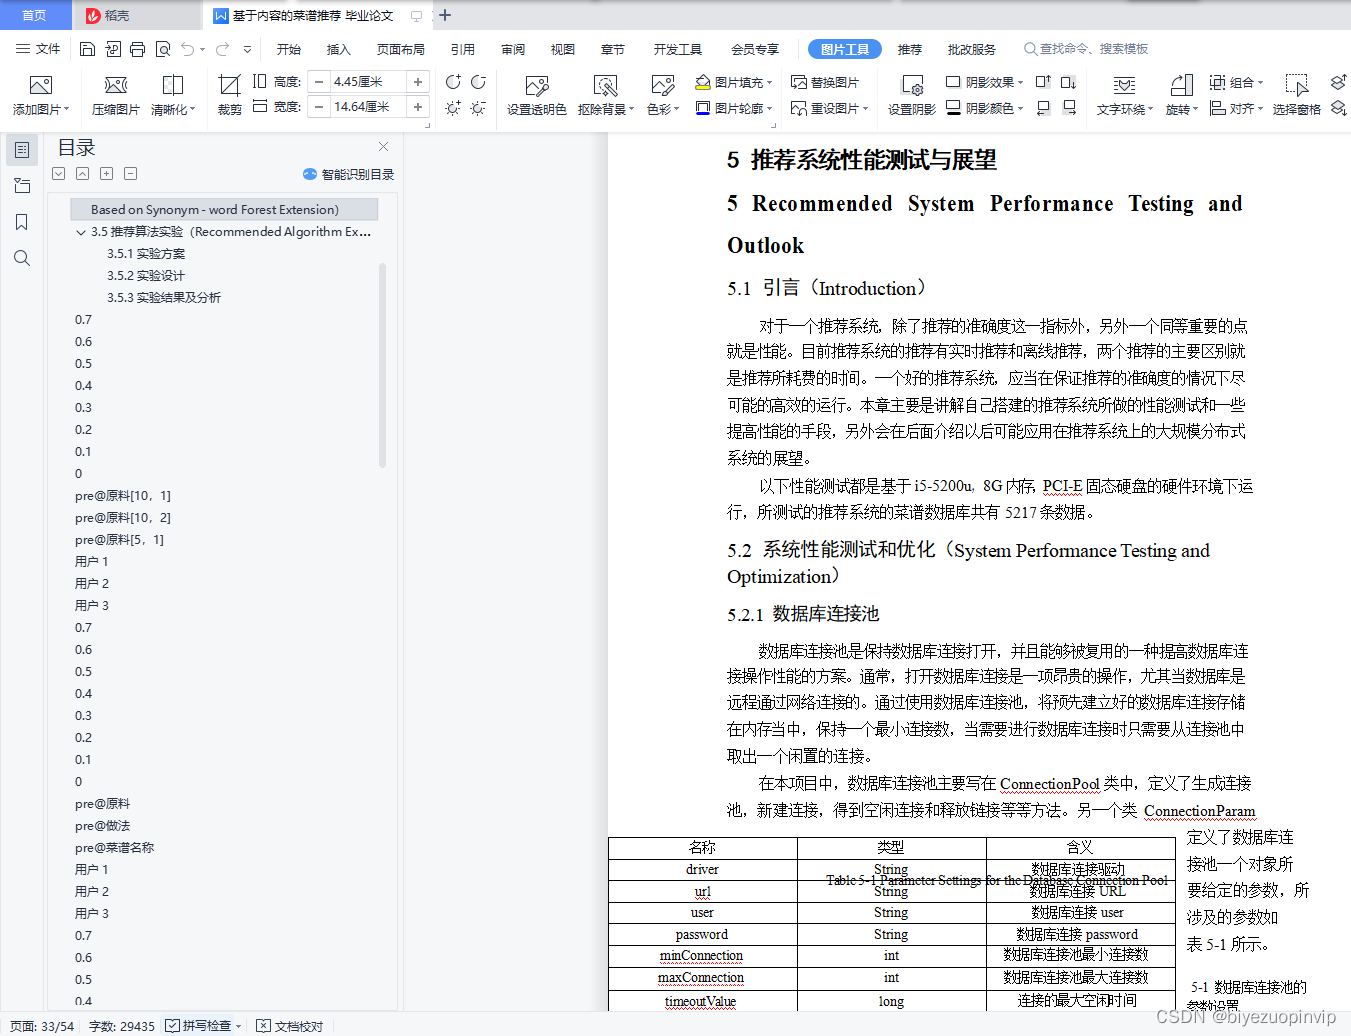Screen dimensions: 1351x1036
Task: Click 设置透明色 (Set transparent color)
Action: tap(536, 95)
